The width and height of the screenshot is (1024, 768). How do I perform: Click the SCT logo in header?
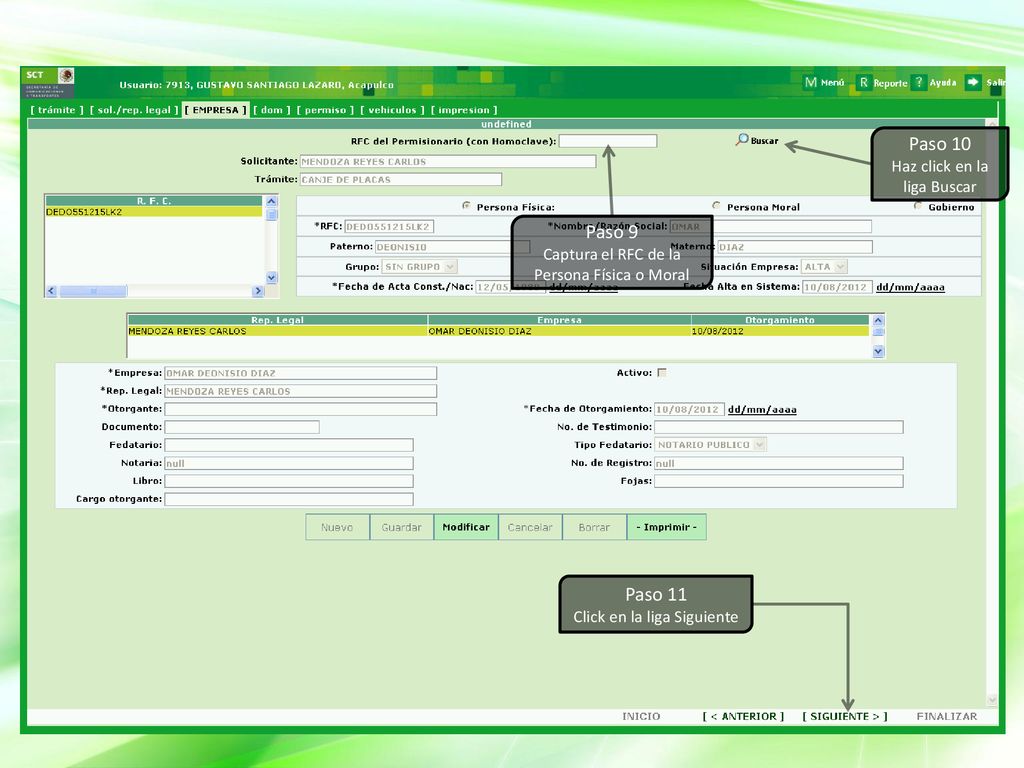(x=50, y=82)
